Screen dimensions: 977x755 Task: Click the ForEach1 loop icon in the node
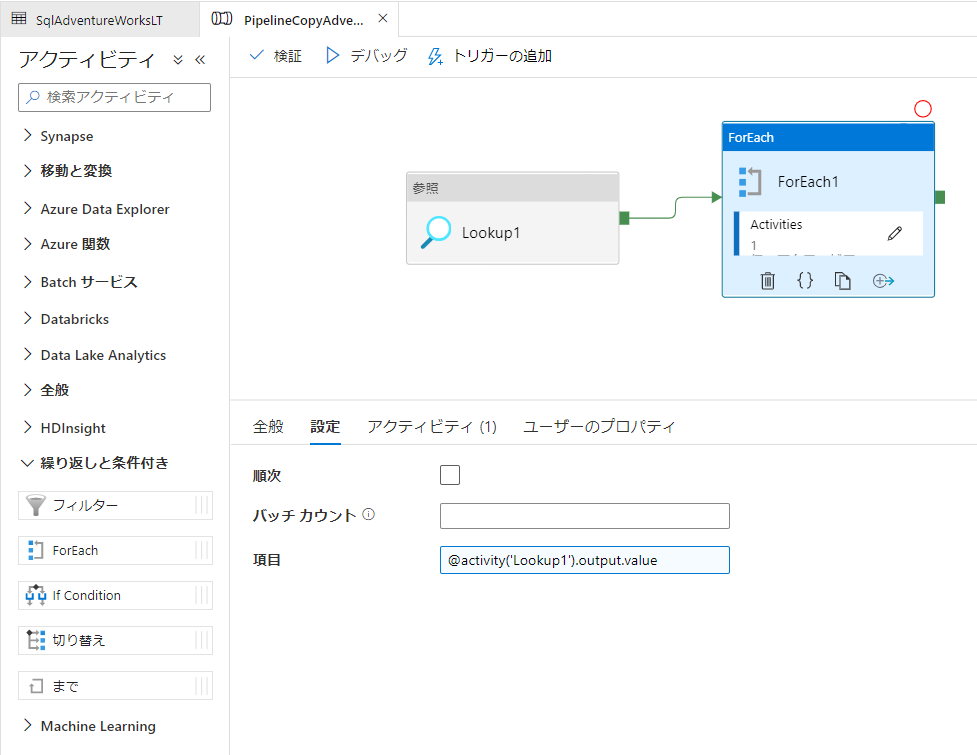tap(750, 182)
